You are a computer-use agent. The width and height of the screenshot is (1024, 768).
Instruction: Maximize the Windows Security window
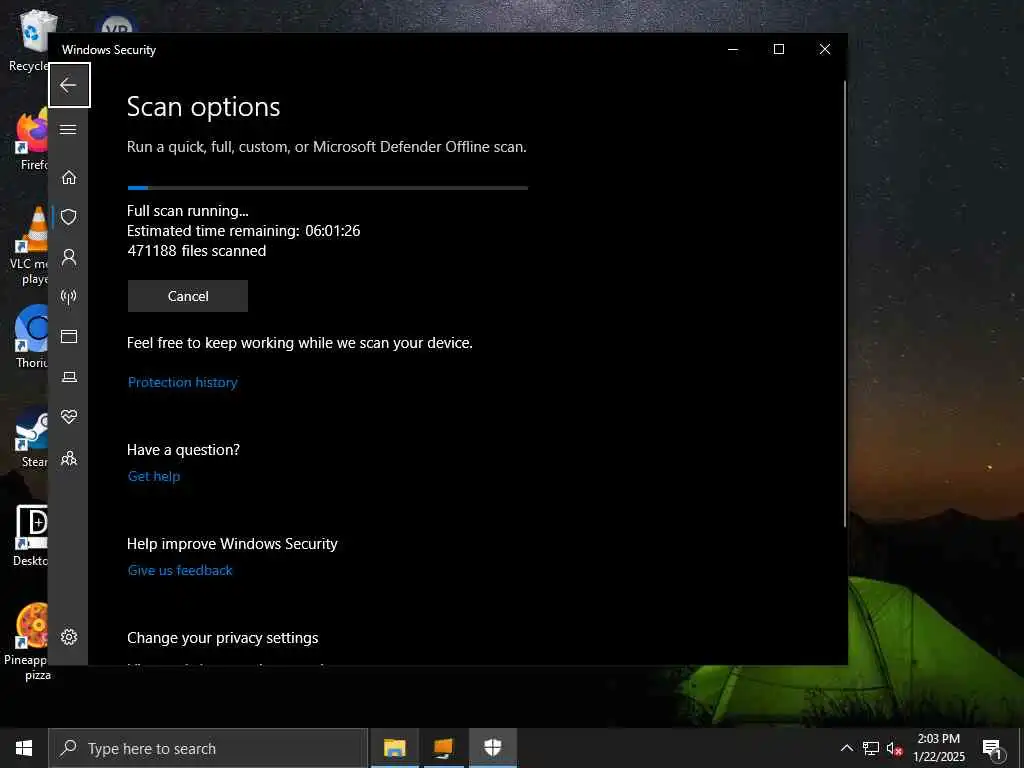778,50
